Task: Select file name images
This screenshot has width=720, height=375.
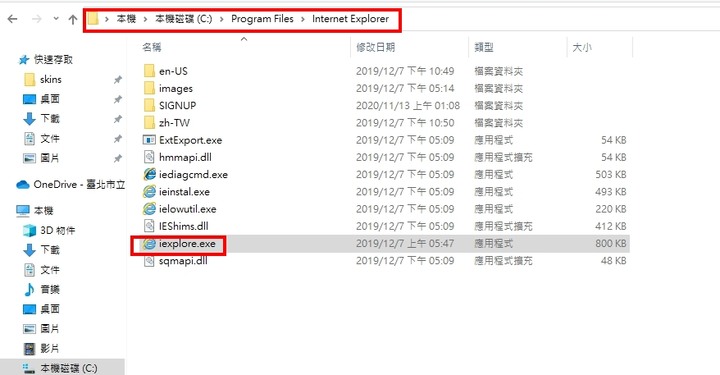Action: pos(176,89)
